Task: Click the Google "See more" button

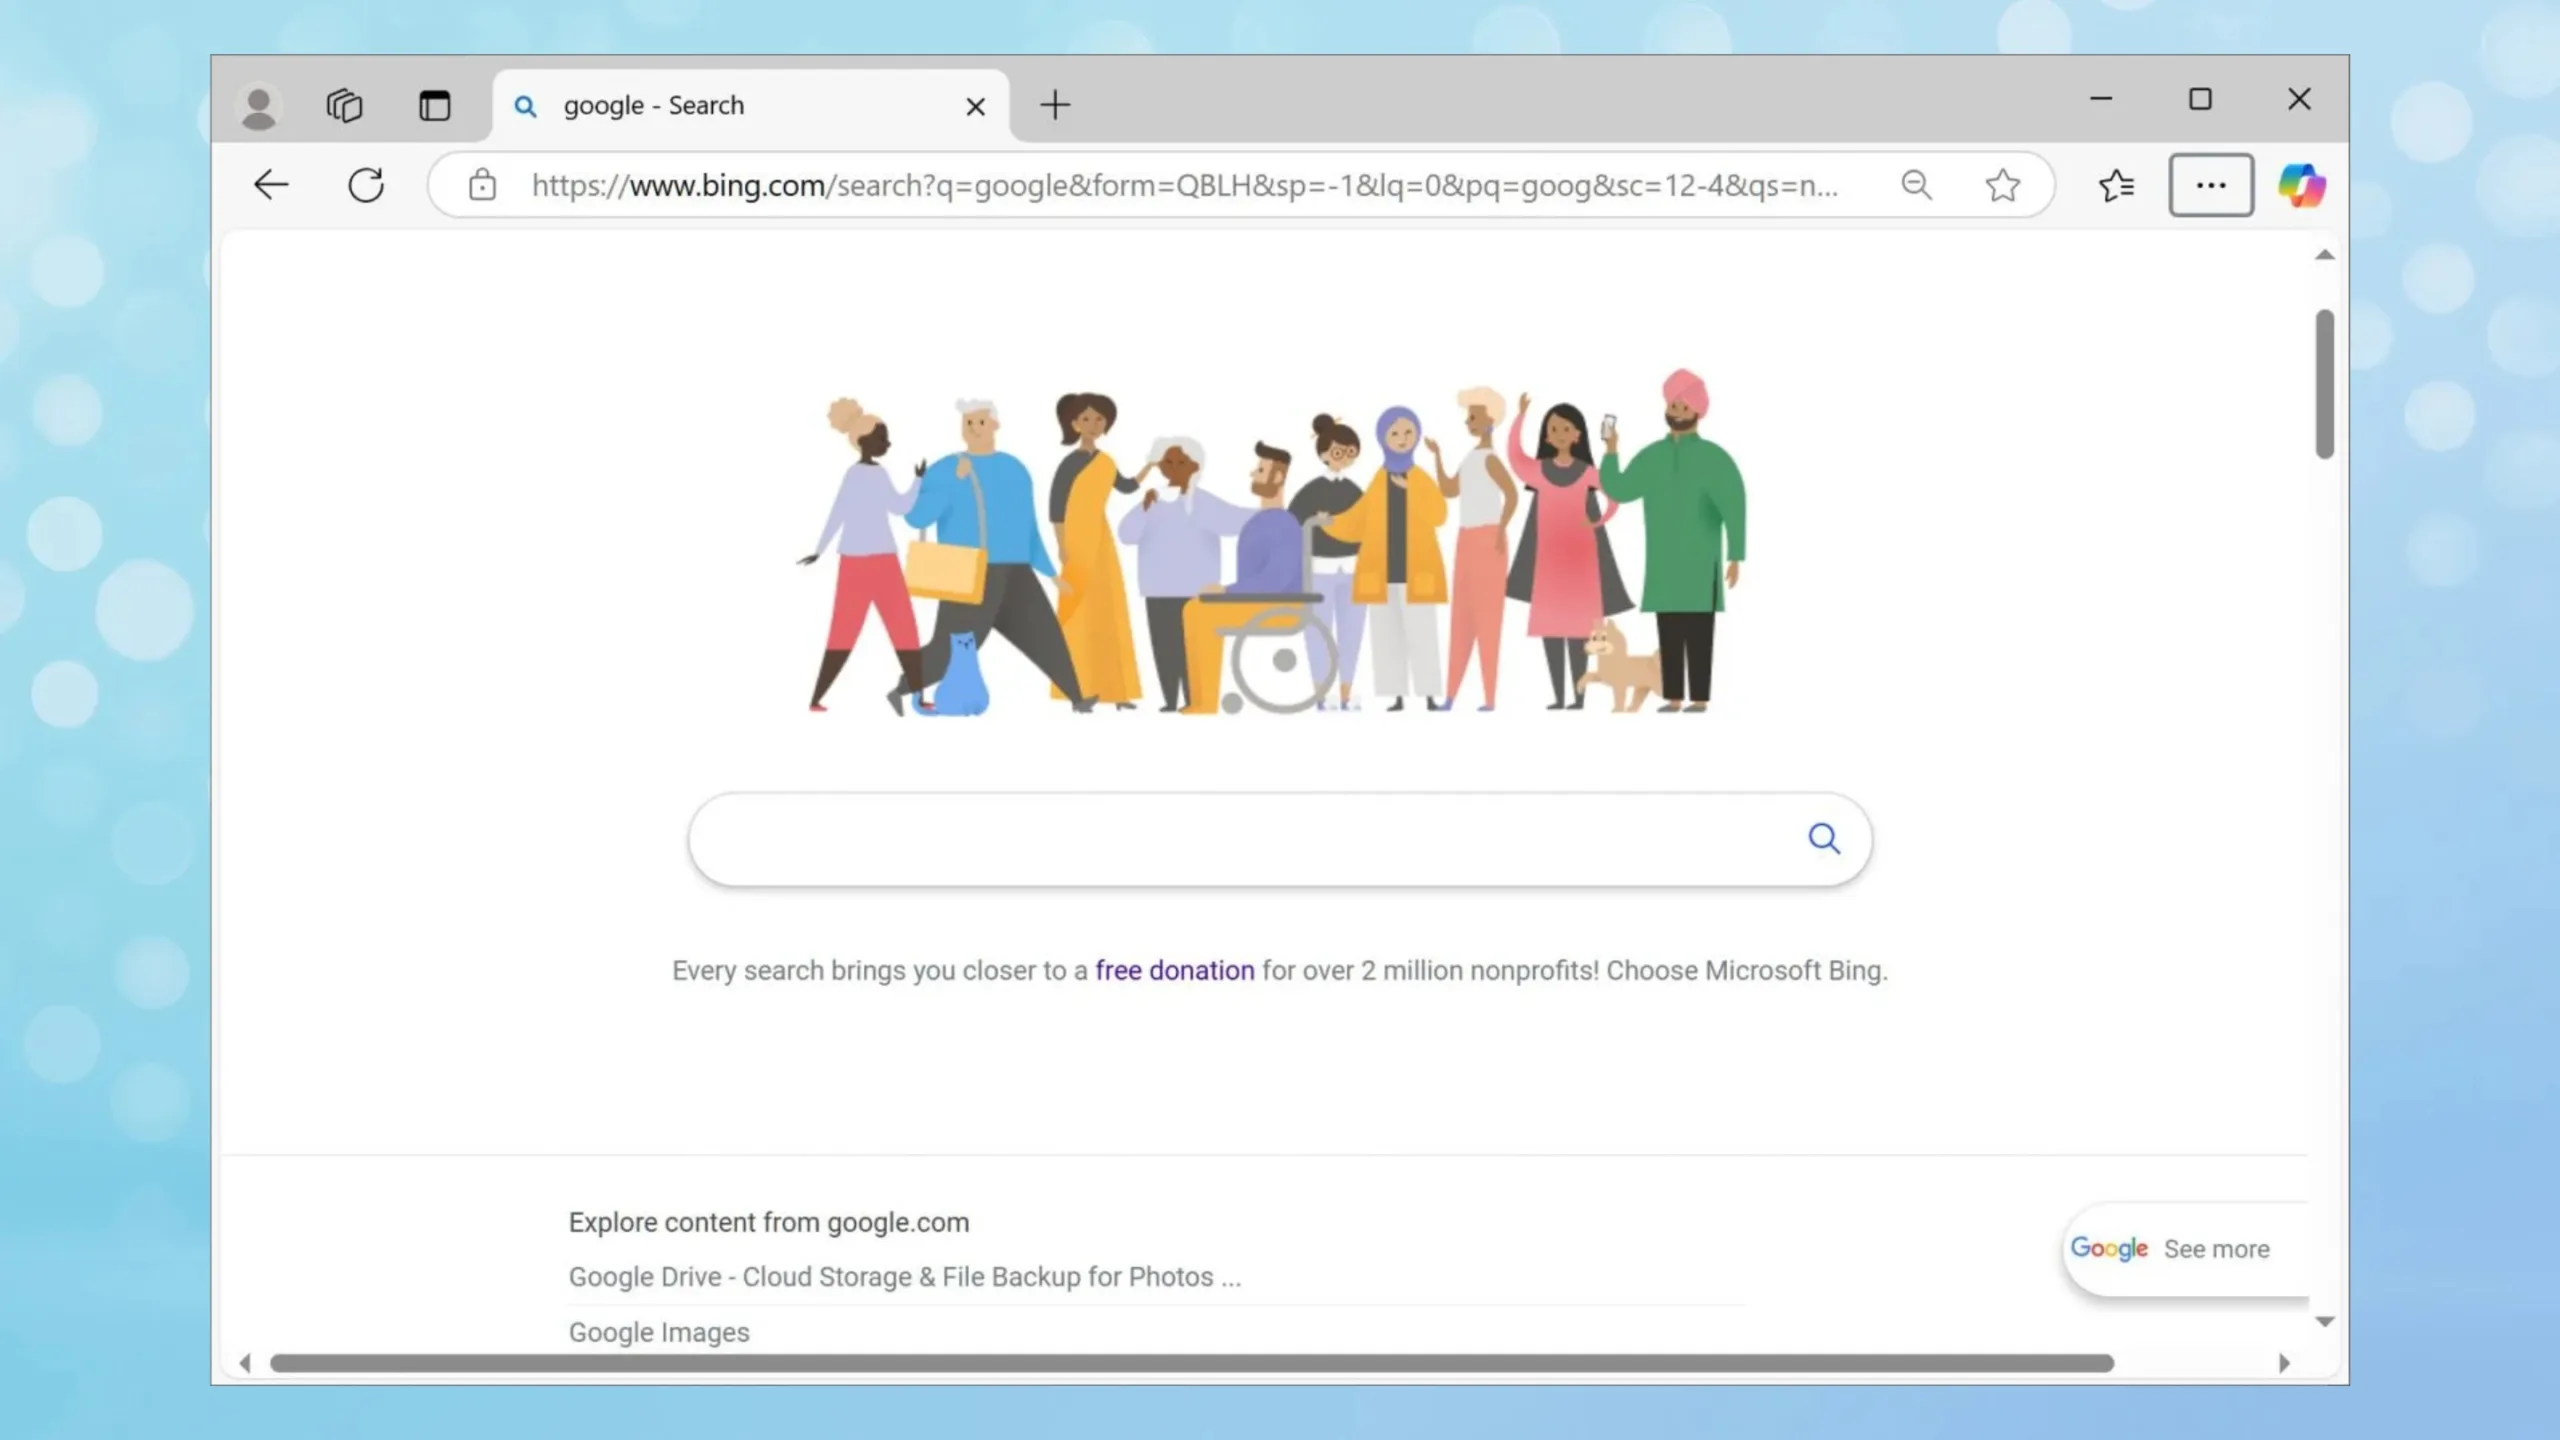Action: click(2186, 1249)
